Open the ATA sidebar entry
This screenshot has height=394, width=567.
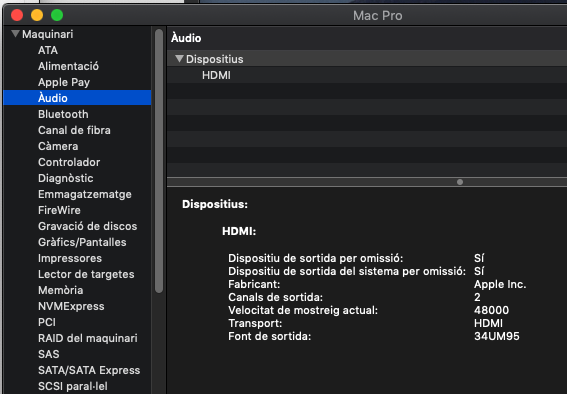coord(48,50)
